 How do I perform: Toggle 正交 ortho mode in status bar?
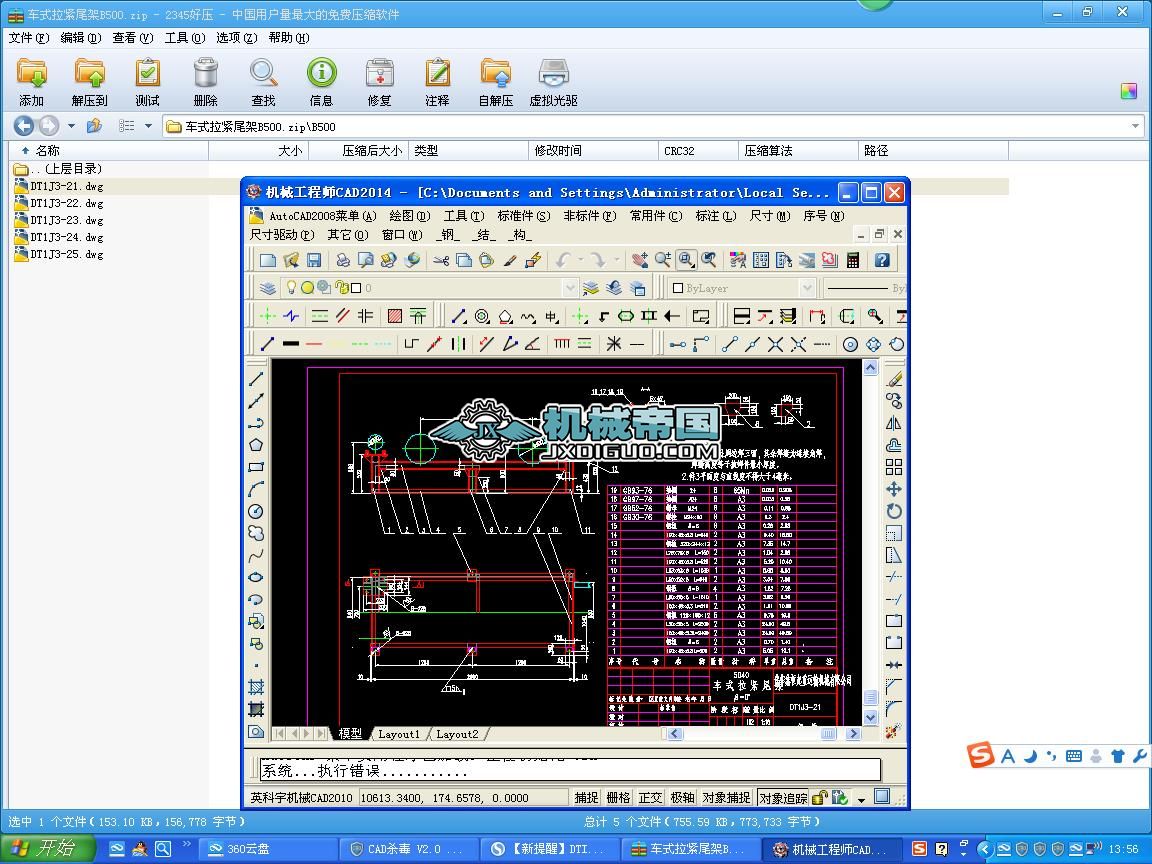coord(650,798)
